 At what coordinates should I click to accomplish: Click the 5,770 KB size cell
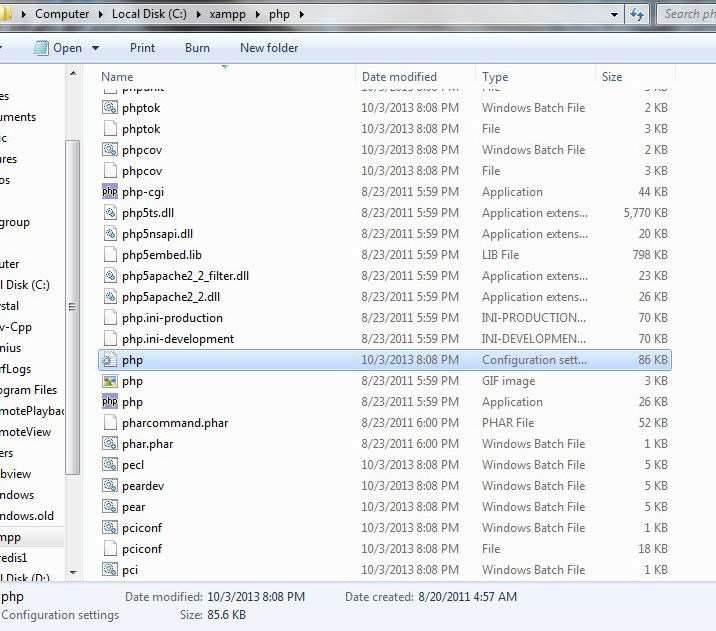[x=645, y=213]
